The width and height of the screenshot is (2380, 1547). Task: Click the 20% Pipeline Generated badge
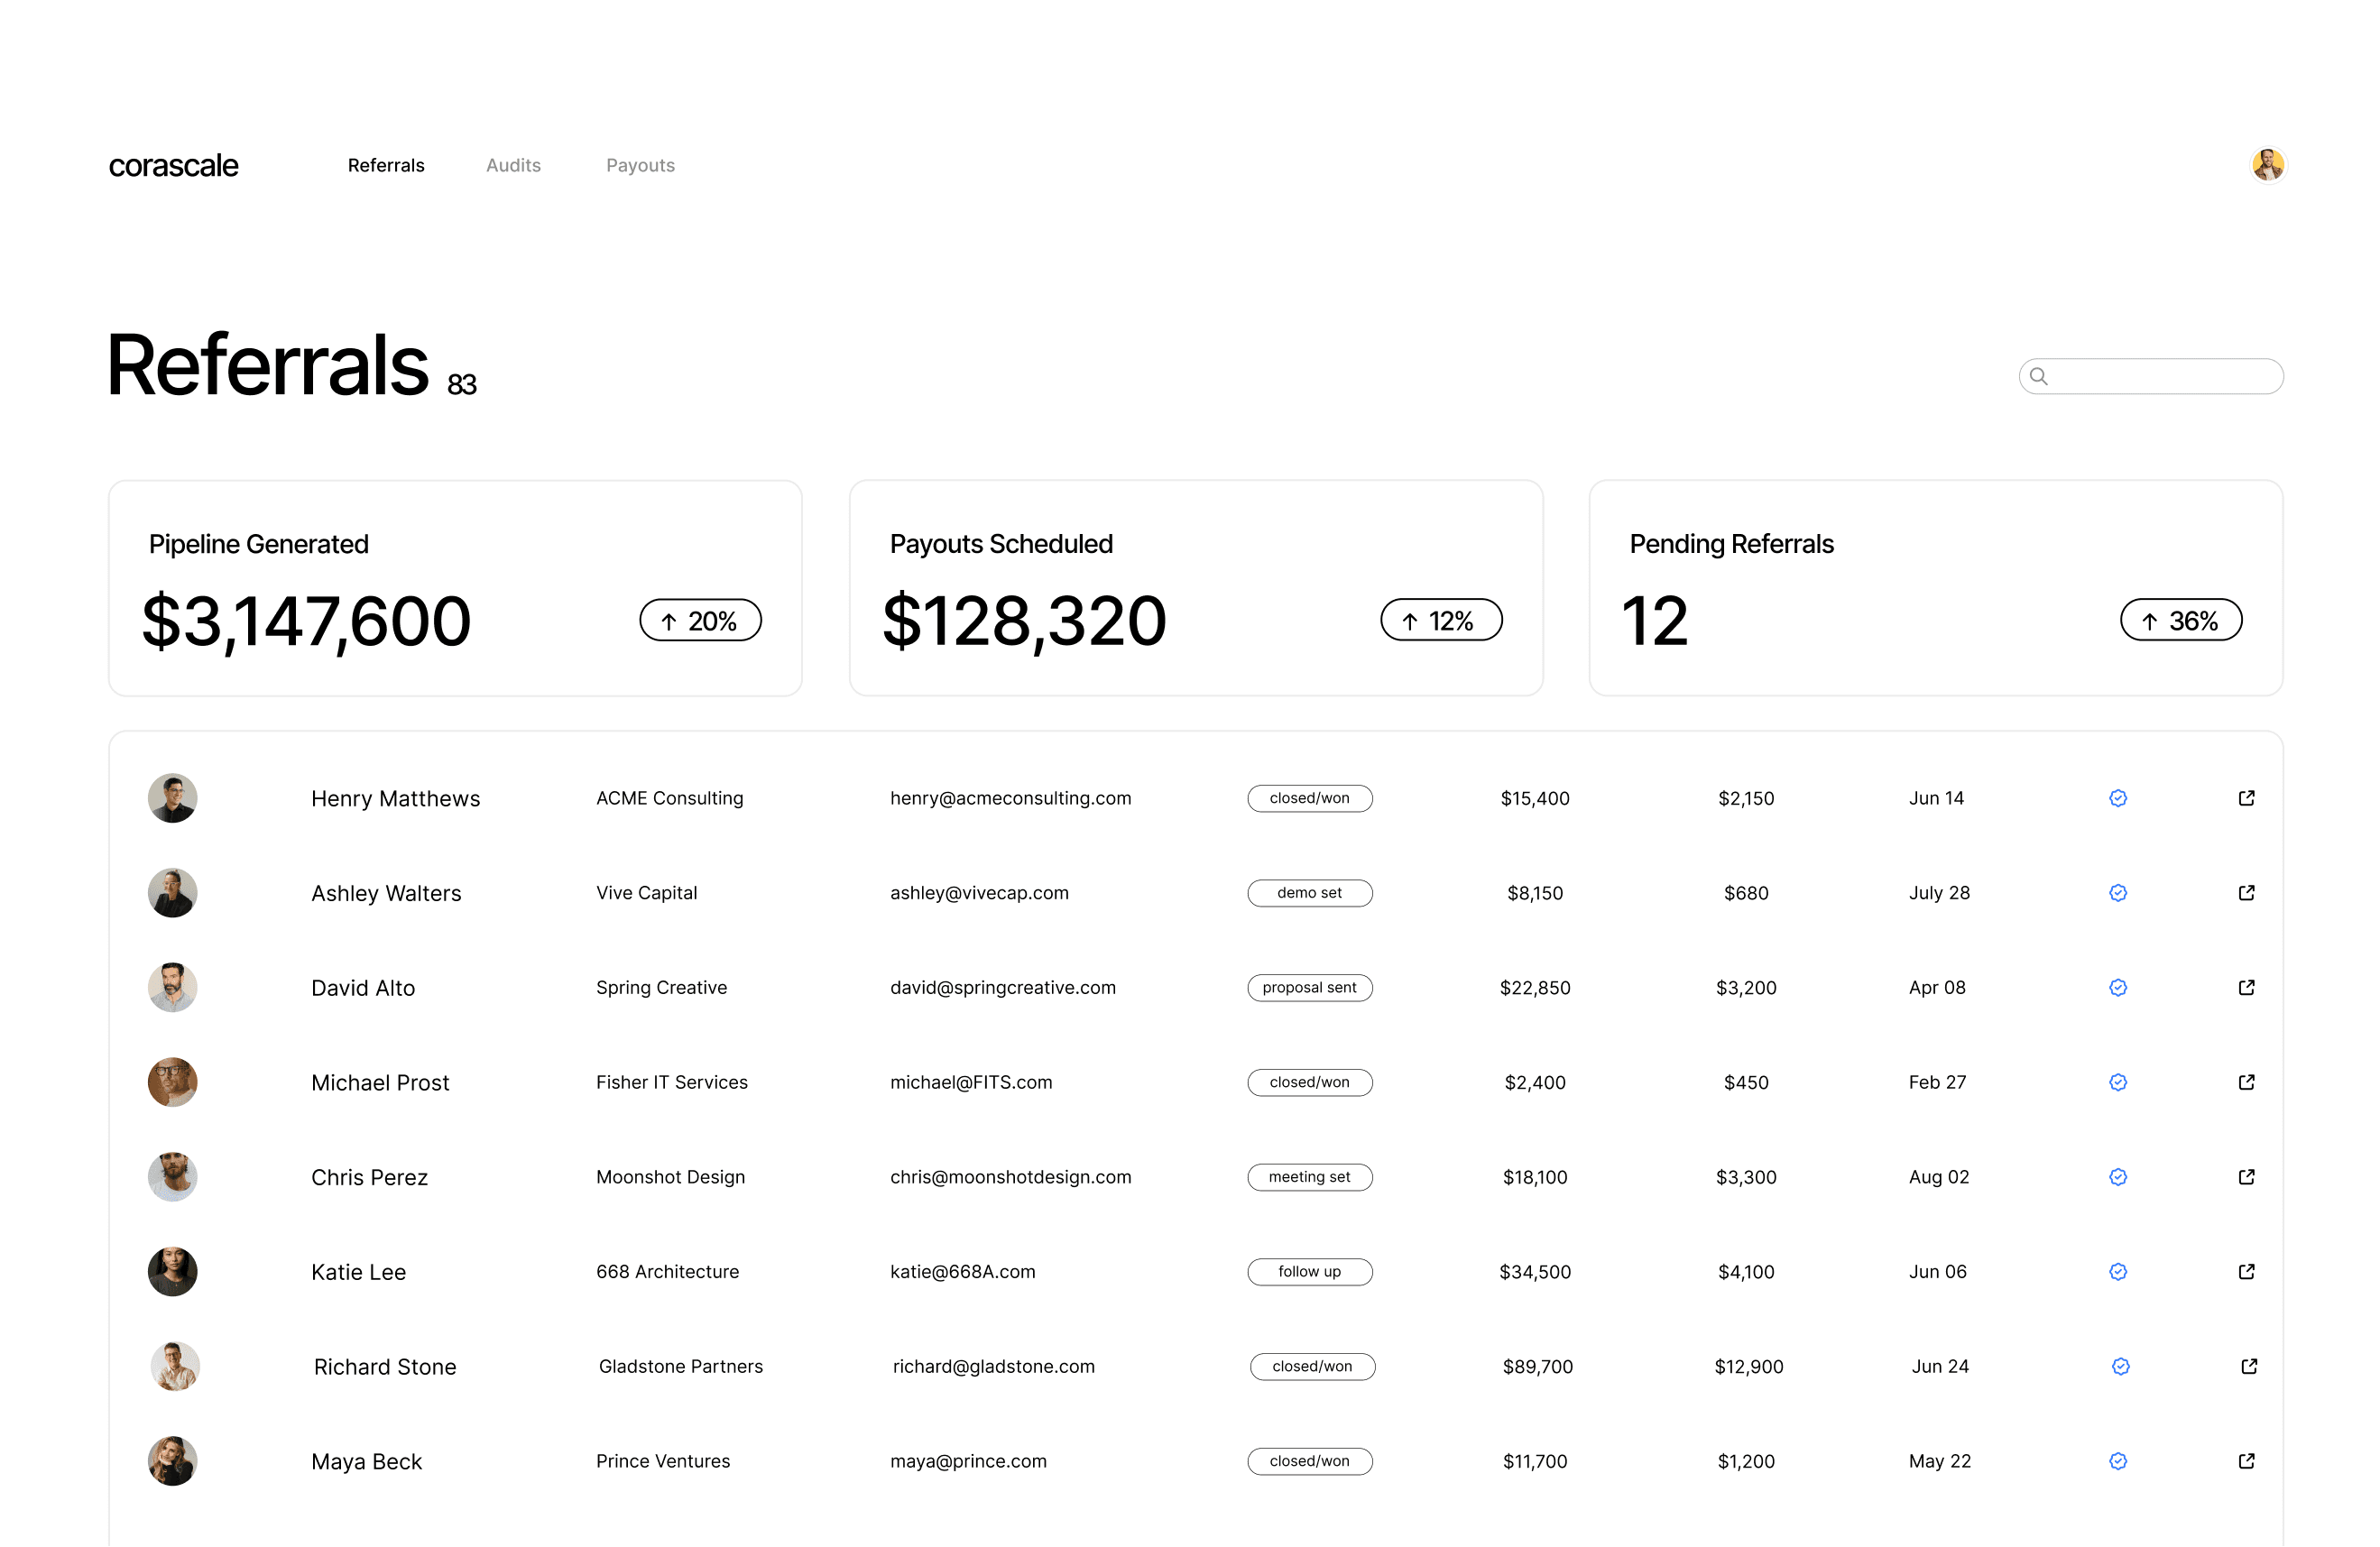(700, 620)
